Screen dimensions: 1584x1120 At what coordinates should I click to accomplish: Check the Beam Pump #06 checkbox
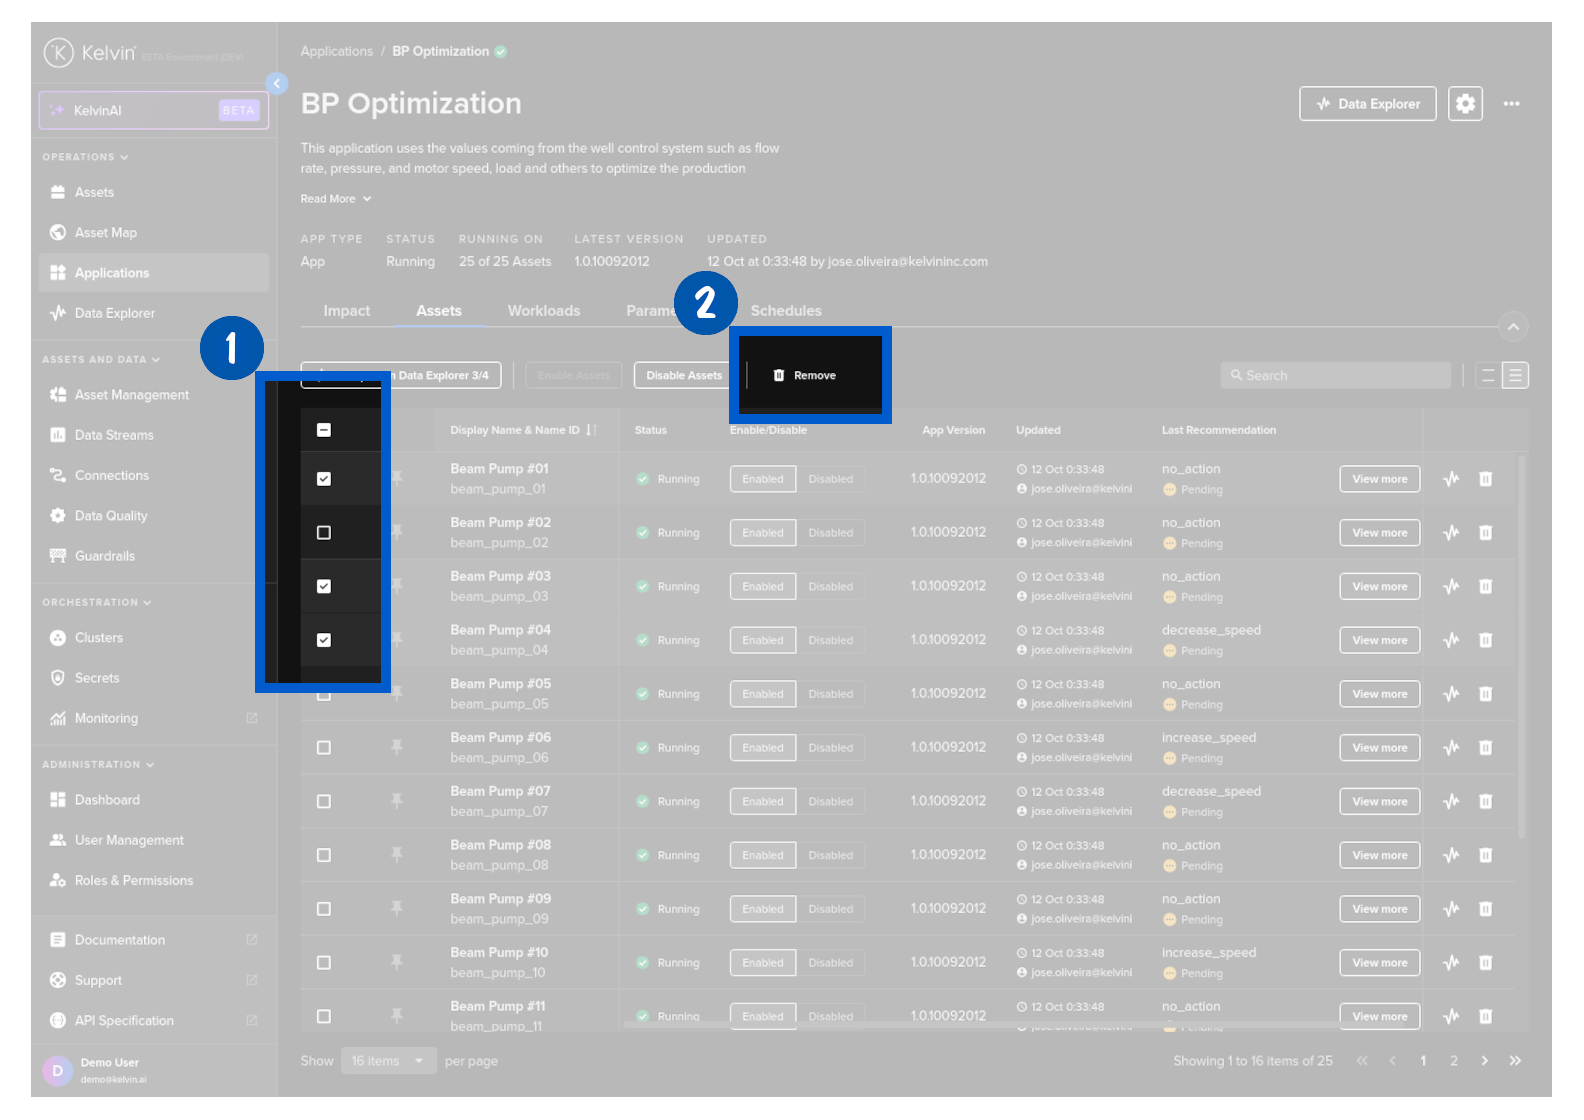coord(324,748)
